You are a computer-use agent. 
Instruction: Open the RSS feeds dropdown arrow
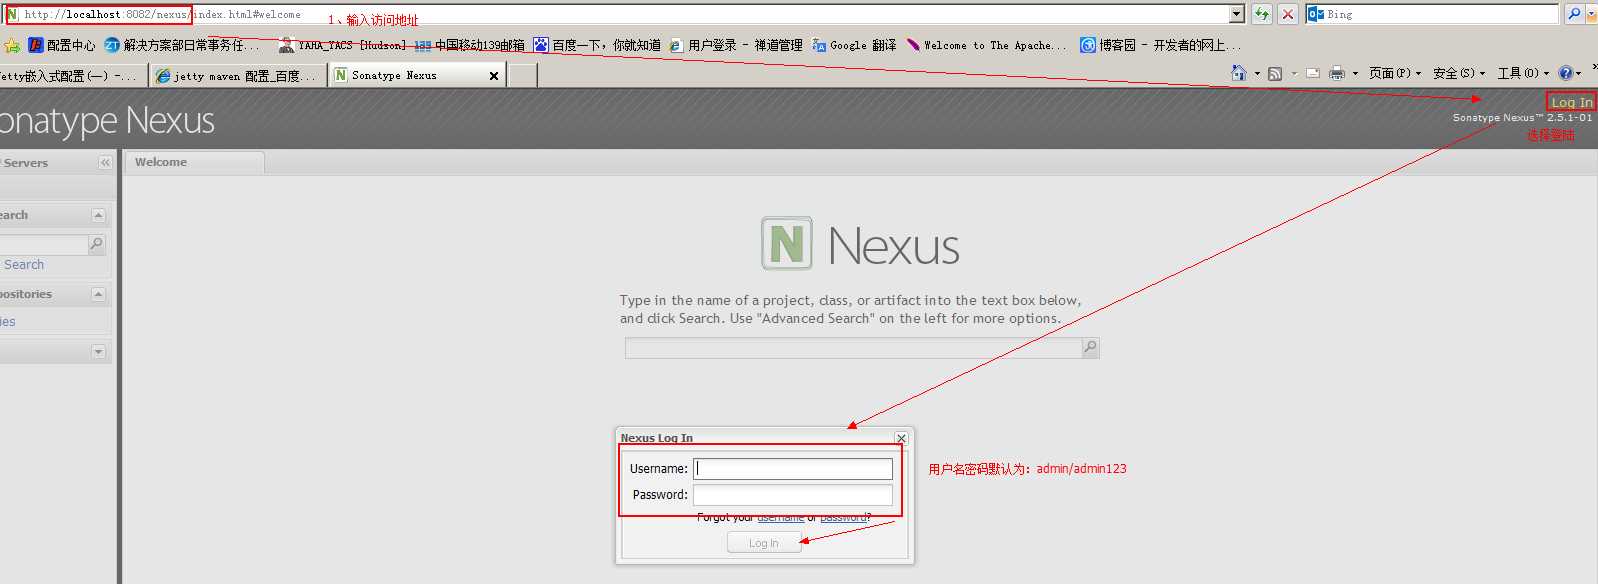tap(1293, 73)
